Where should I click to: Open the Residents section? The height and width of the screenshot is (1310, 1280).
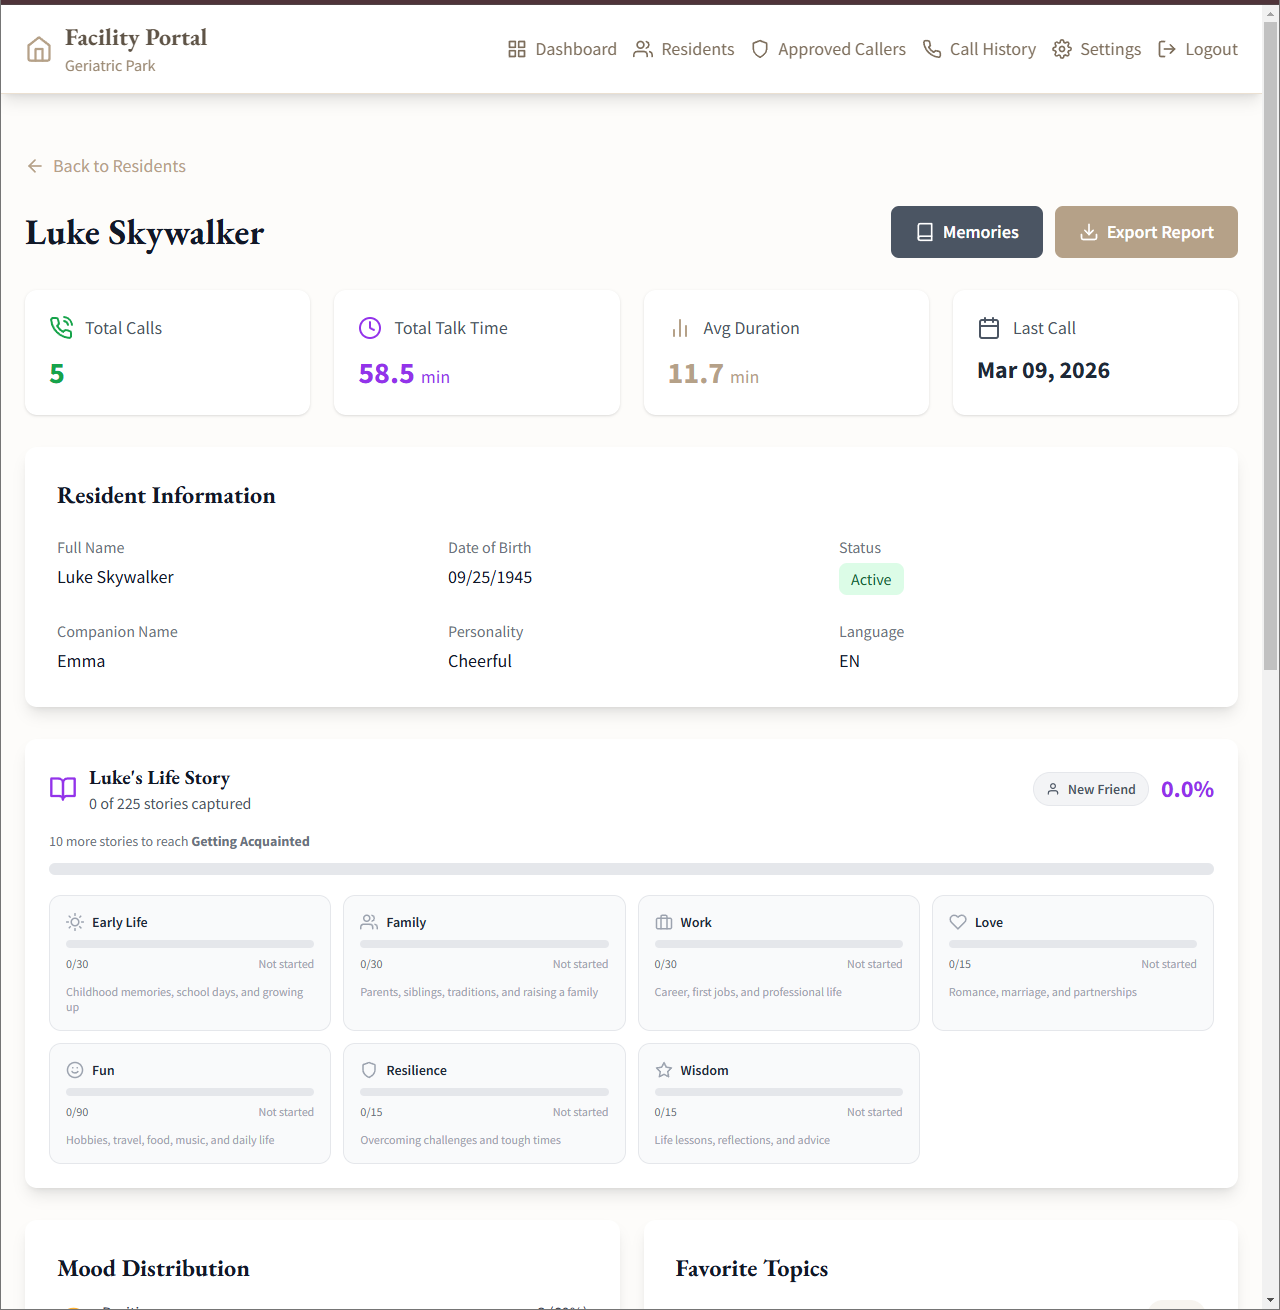pos(684,48)
